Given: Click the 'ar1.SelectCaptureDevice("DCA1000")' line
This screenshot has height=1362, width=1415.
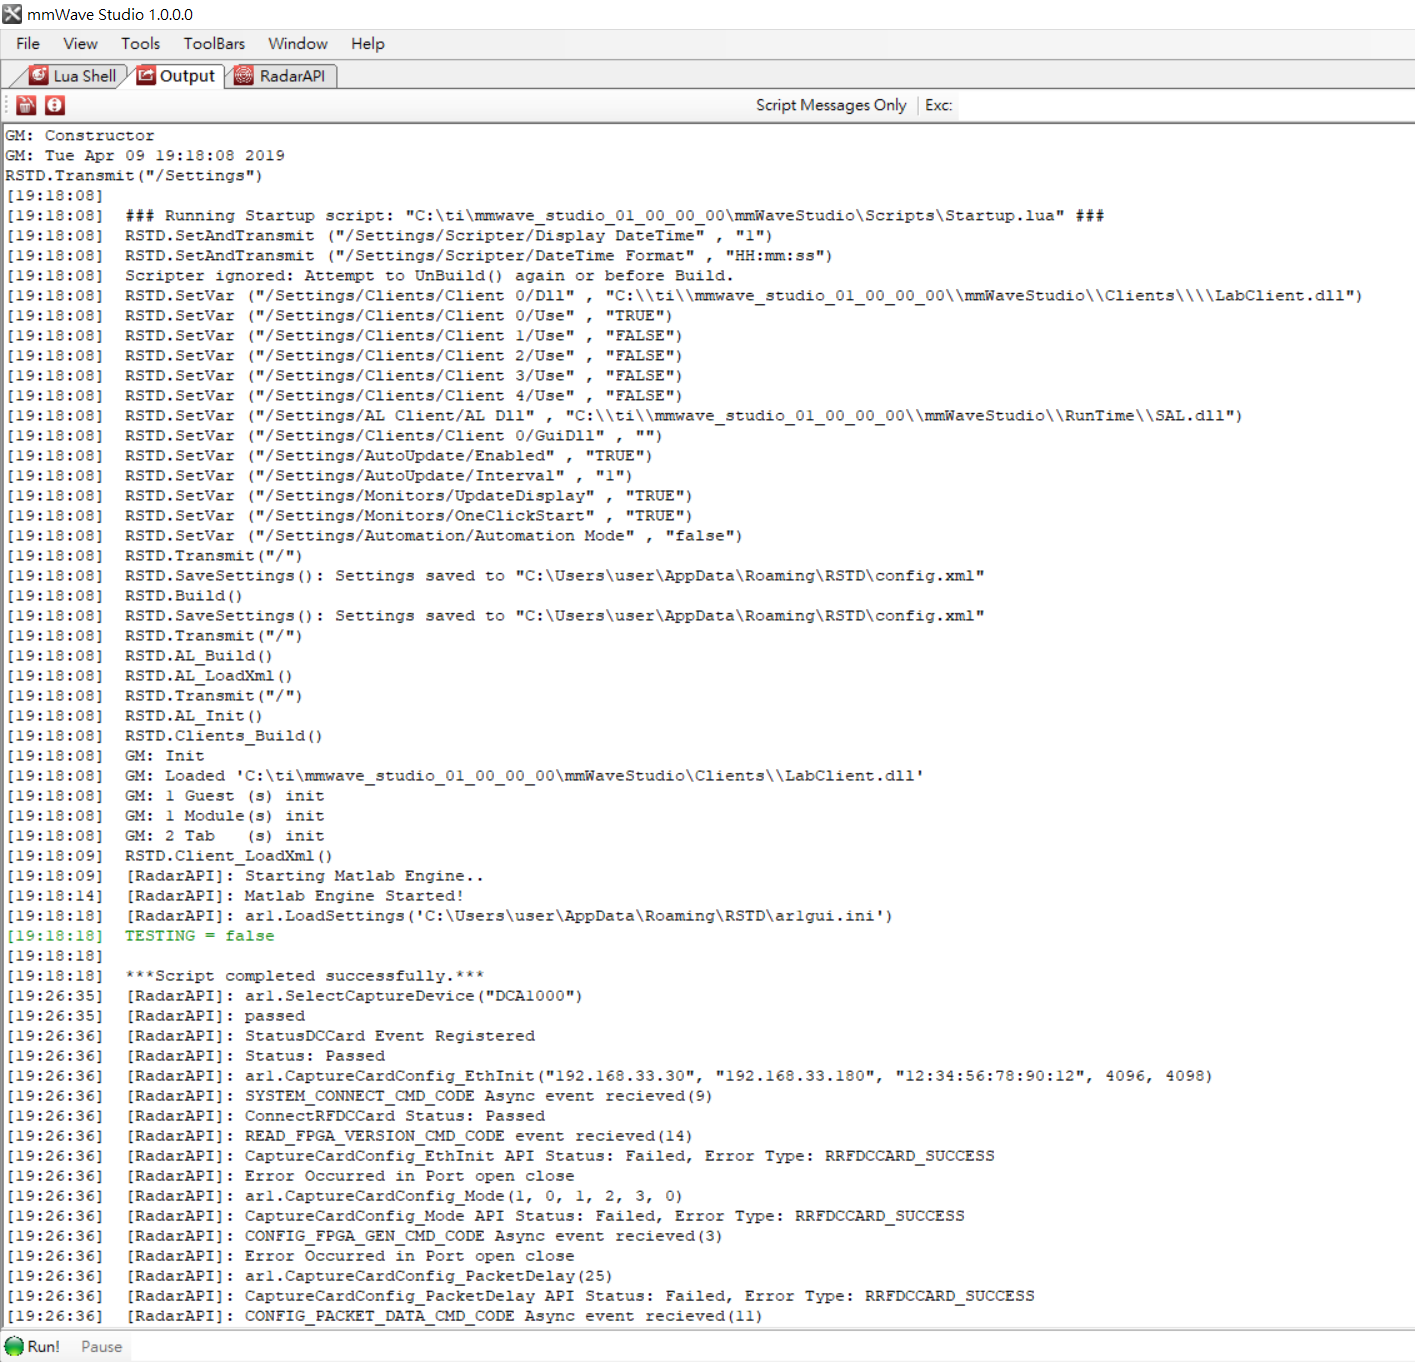Looking at the screenshot, I should pos(295,995).
